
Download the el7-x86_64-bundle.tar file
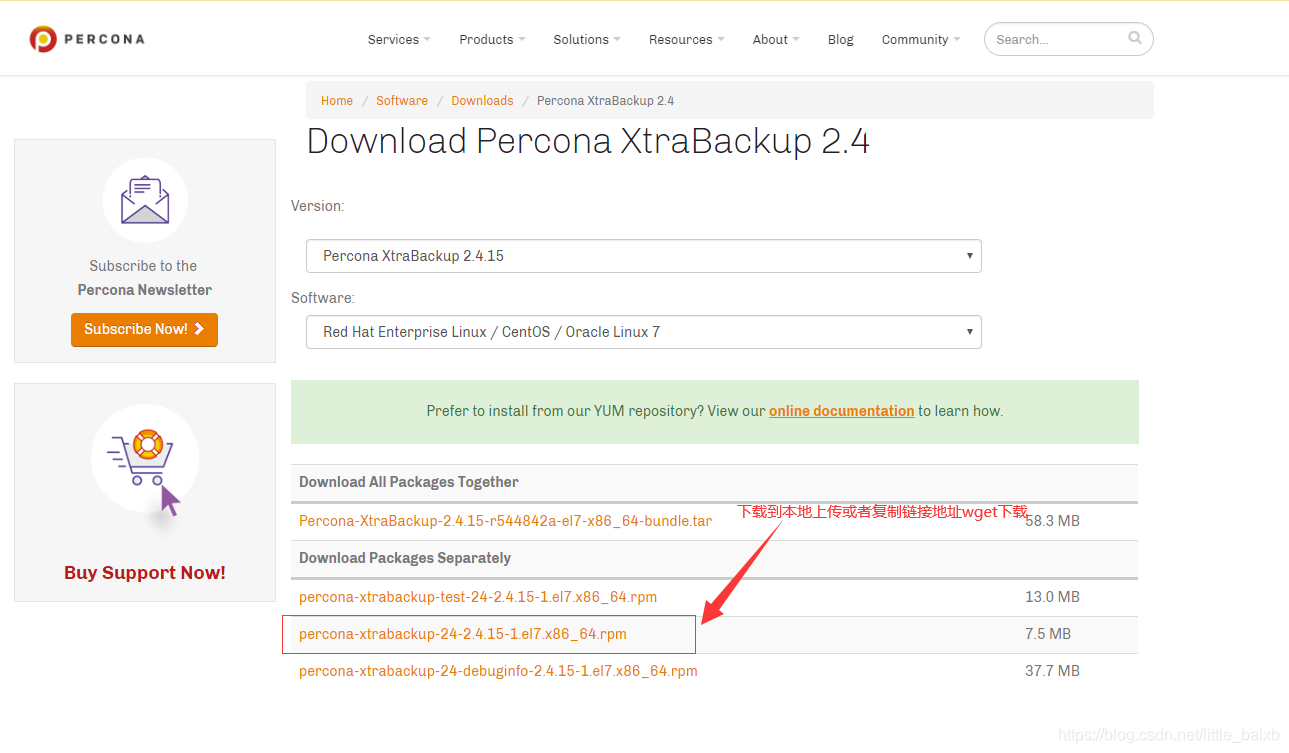coord(505,521)
